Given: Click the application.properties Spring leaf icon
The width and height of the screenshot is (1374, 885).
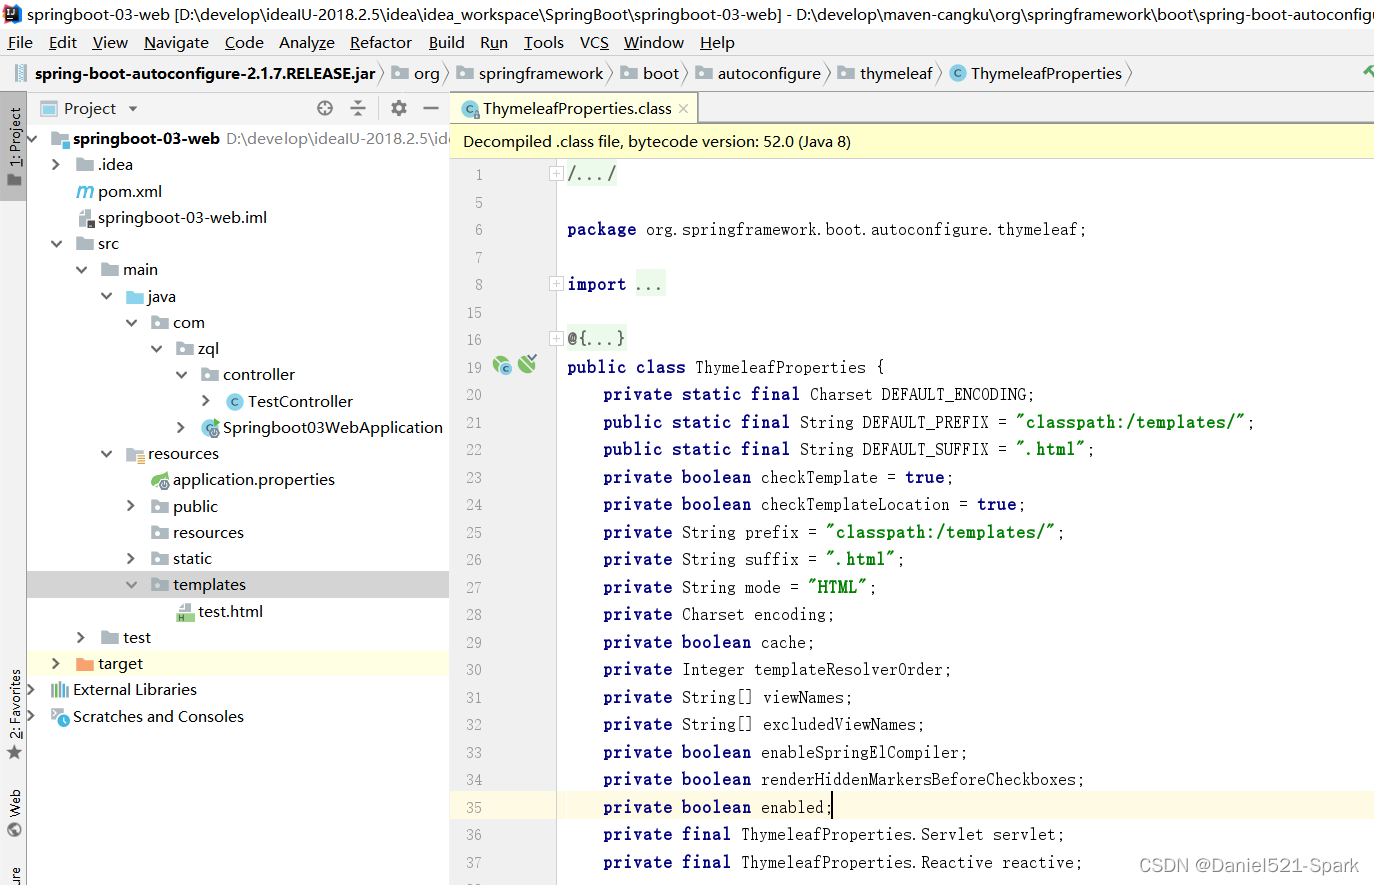Looking at the screenshot, I should tap(160, 480).
